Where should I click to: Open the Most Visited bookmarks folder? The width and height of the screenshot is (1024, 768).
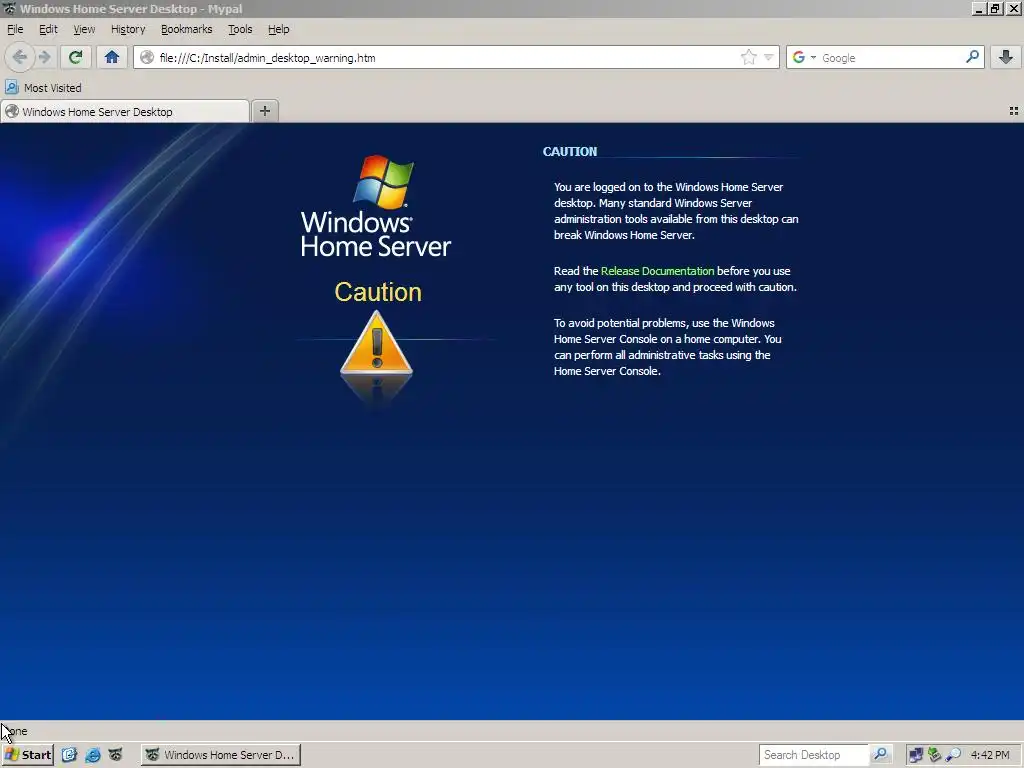pyautogui.click(x=44, y=88)
